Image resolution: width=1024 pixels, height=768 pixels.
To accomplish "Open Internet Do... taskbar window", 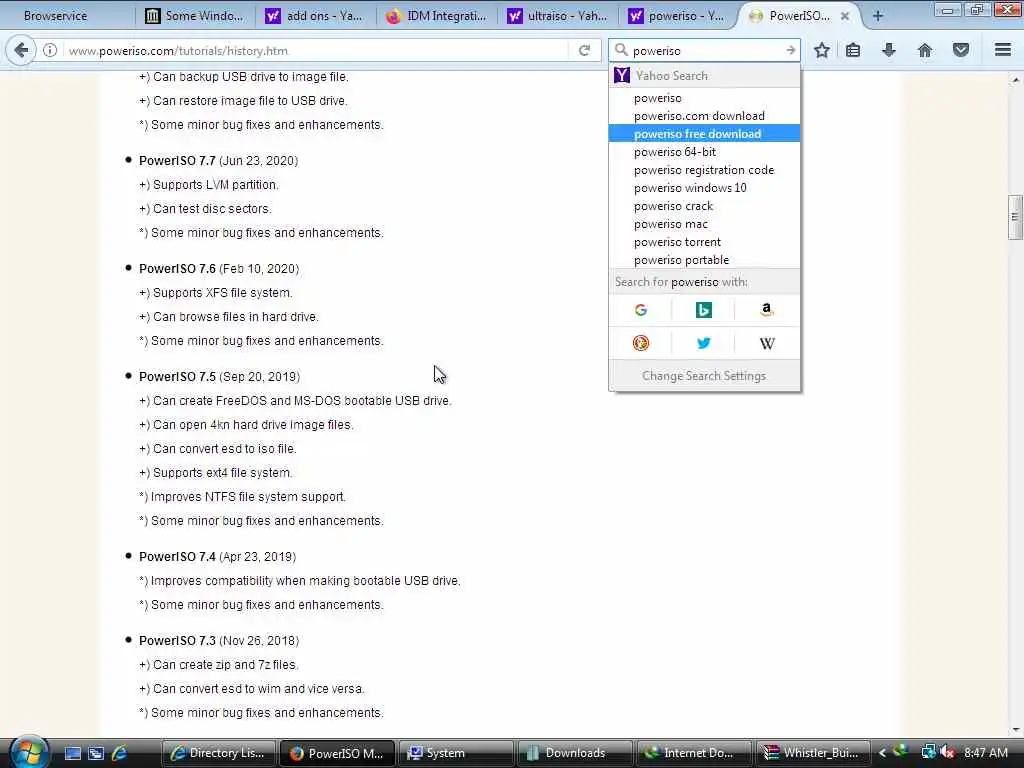I will tap(693, 753).
